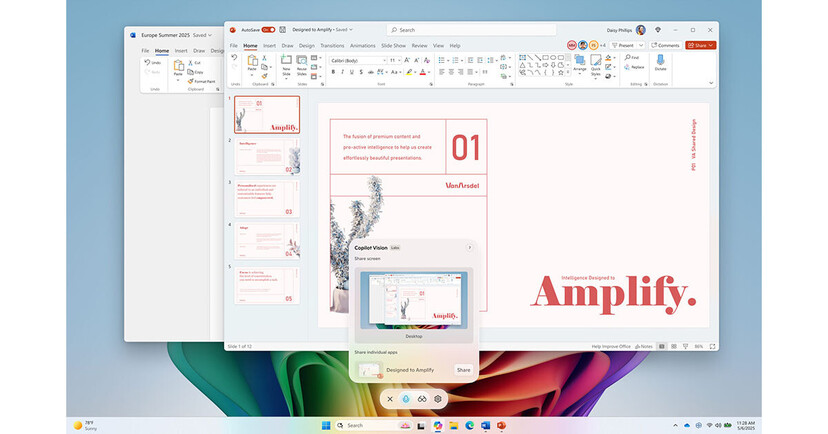Click the Windows Start button
The image size is (828, 434).
326,426
